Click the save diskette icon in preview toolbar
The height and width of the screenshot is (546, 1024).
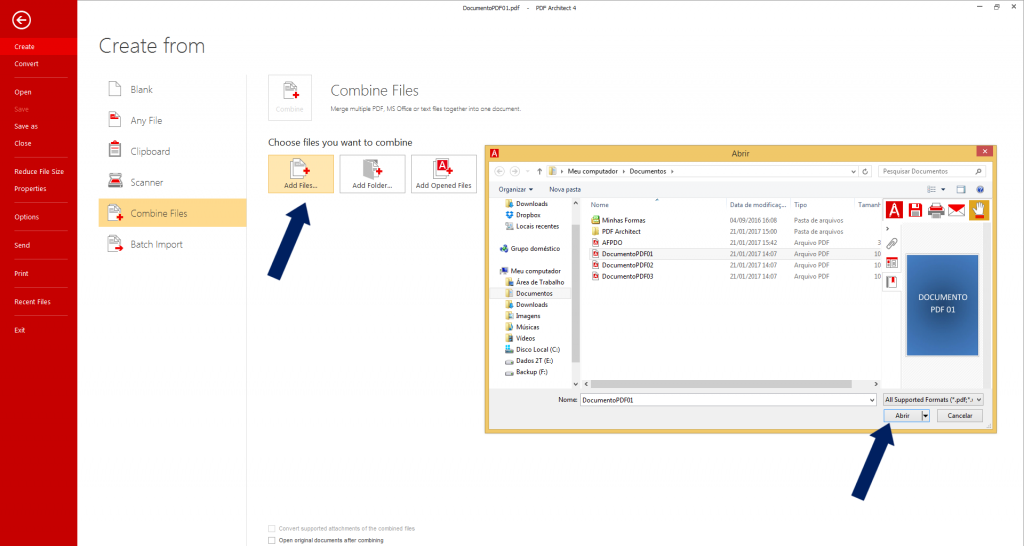pos(915,210)
